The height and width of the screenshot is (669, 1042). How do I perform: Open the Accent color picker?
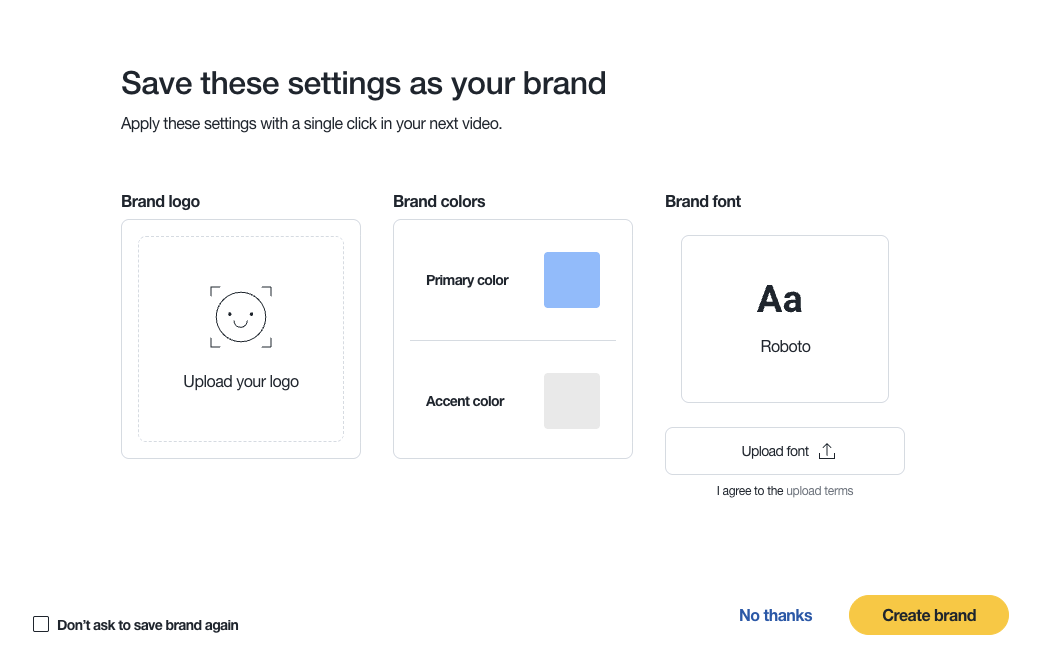571,400
